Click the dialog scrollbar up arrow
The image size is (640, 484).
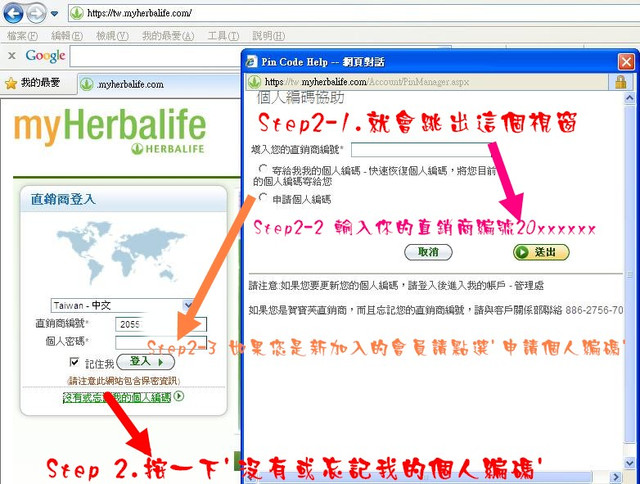(629, 98)
